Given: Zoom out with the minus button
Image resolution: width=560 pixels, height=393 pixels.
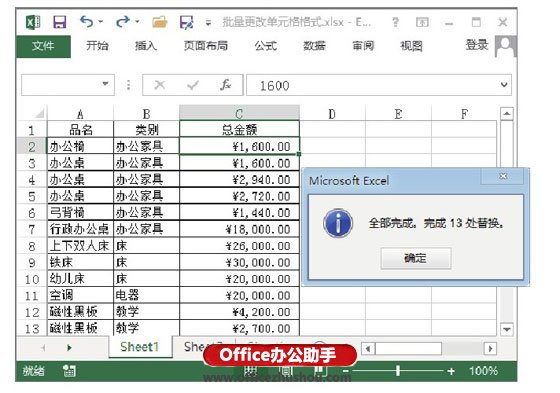Looking at the screenshot, I should tap(346, 371).
